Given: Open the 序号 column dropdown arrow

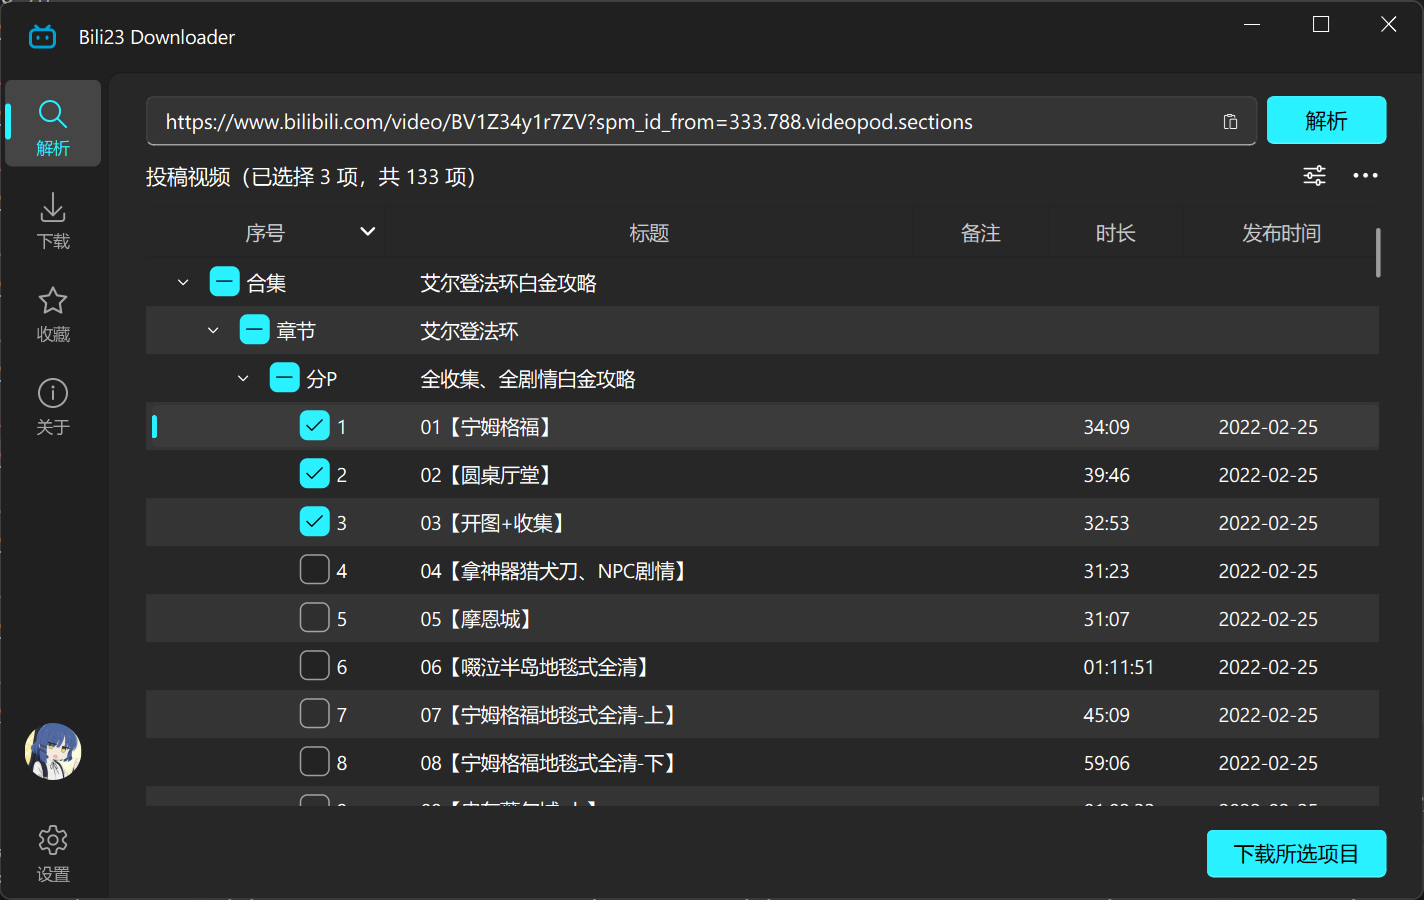Looking at the screenshot, I should click(x=368, y=232).
